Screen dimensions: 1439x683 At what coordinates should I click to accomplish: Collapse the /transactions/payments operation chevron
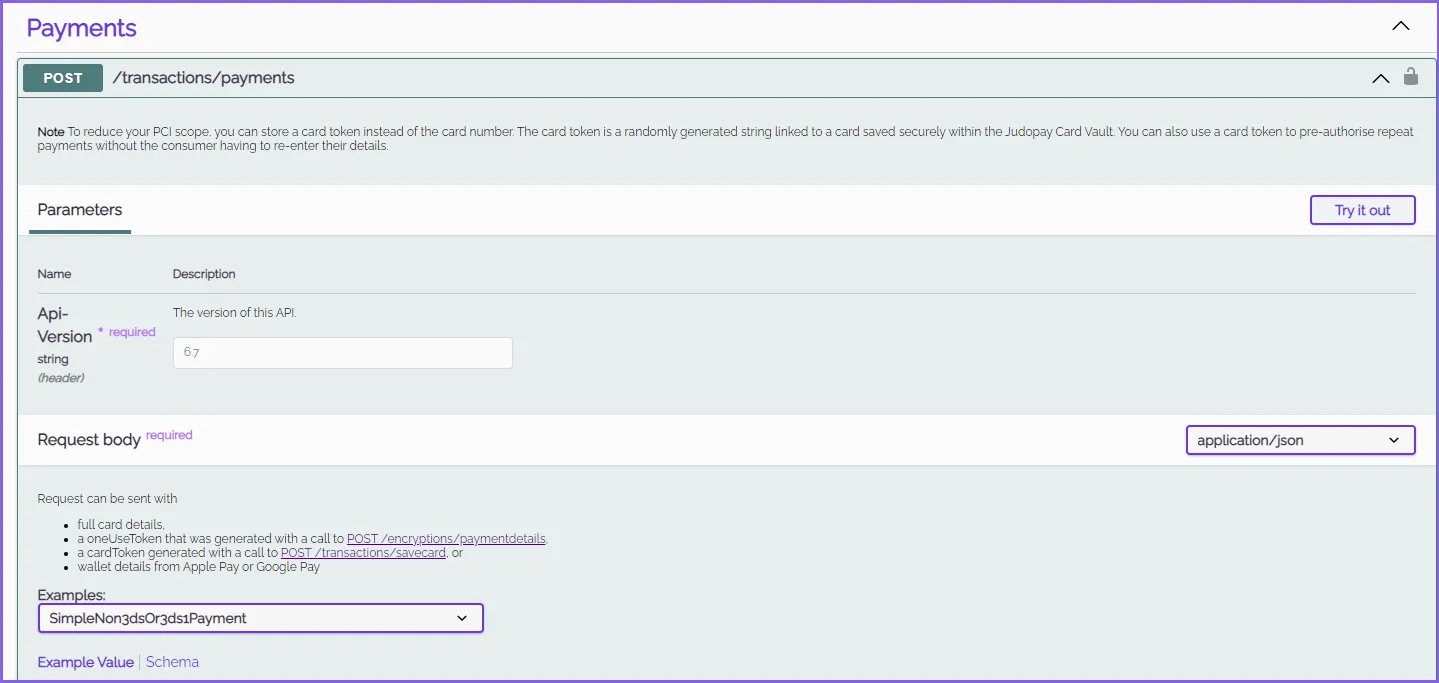1380,78
